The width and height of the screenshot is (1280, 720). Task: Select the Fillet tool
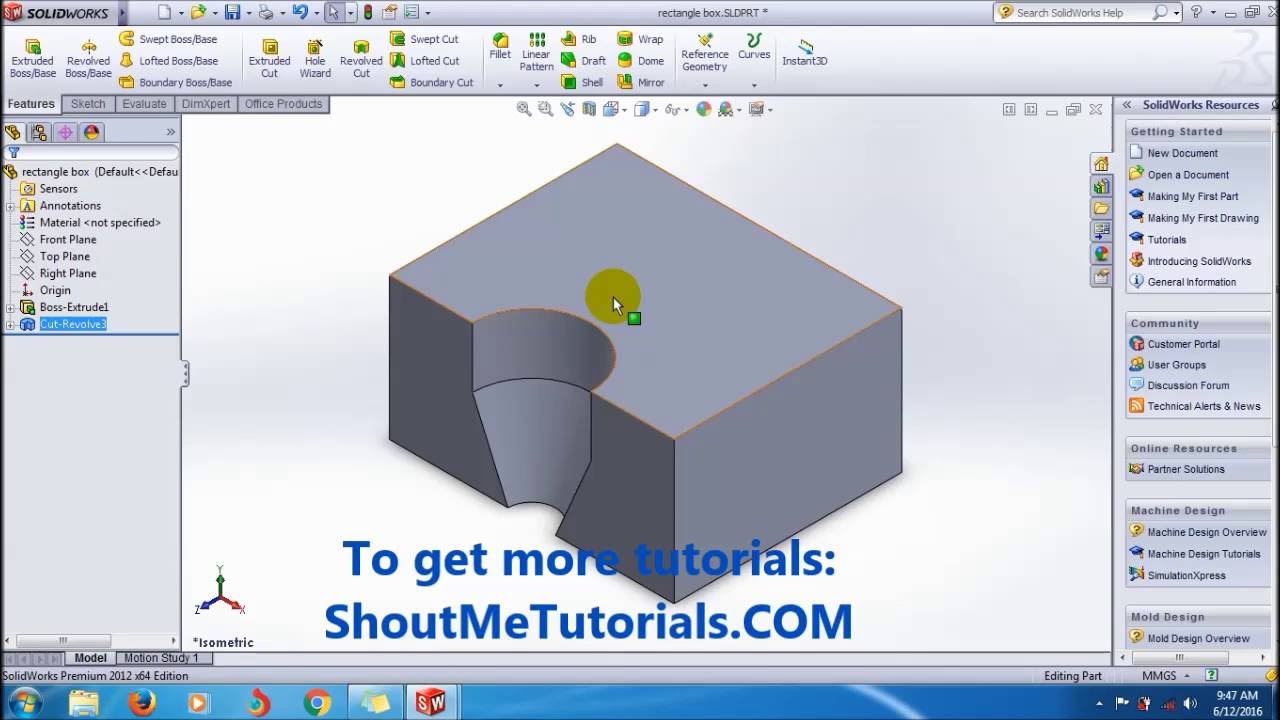click(500, 46)
